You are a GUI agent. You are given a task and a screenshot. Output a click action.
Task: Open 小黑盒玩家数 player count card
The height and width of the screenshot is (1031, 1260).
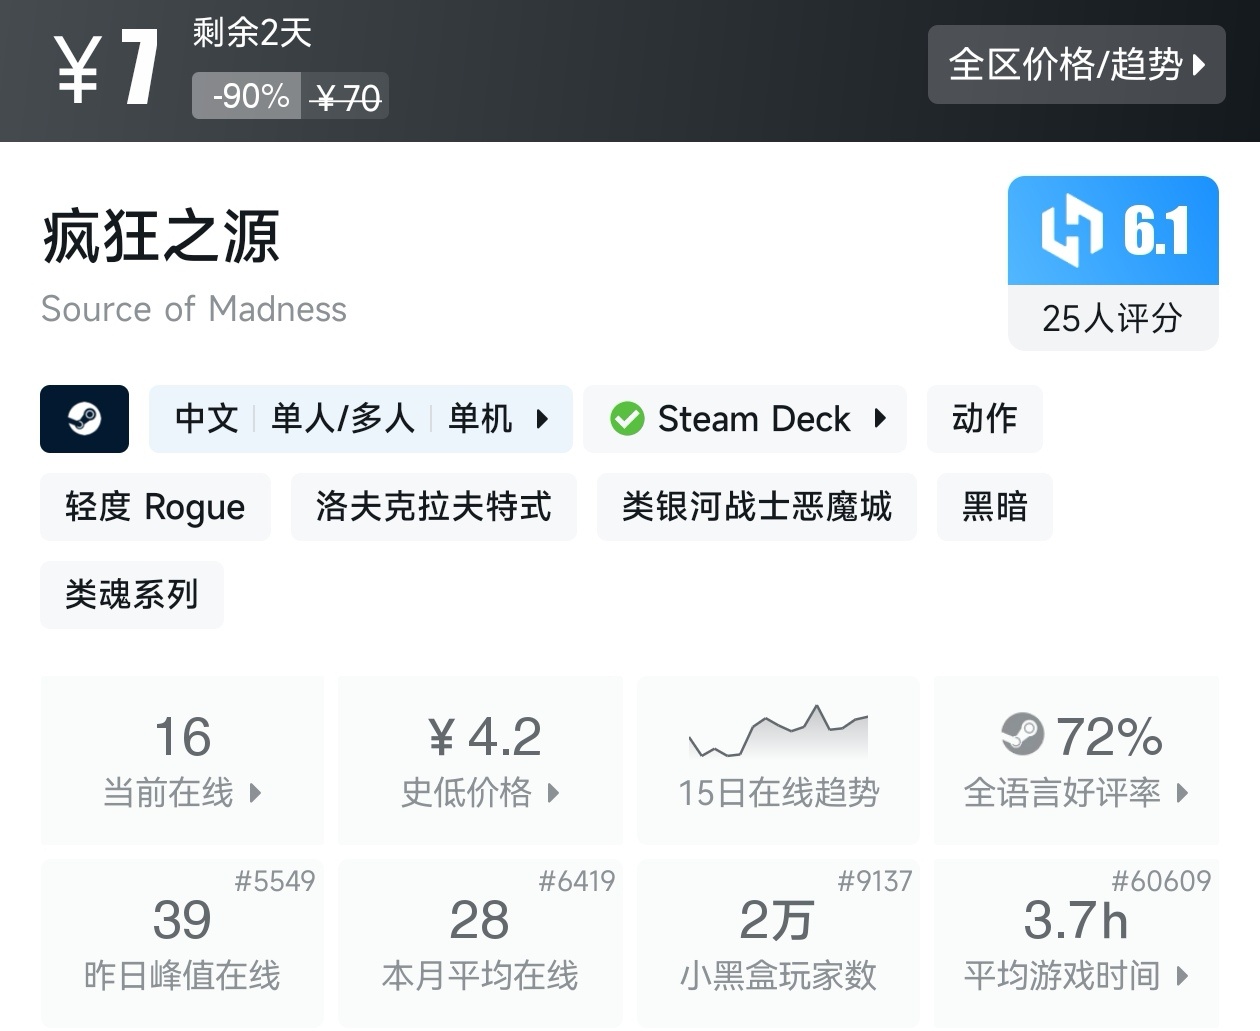coord(778,943)
